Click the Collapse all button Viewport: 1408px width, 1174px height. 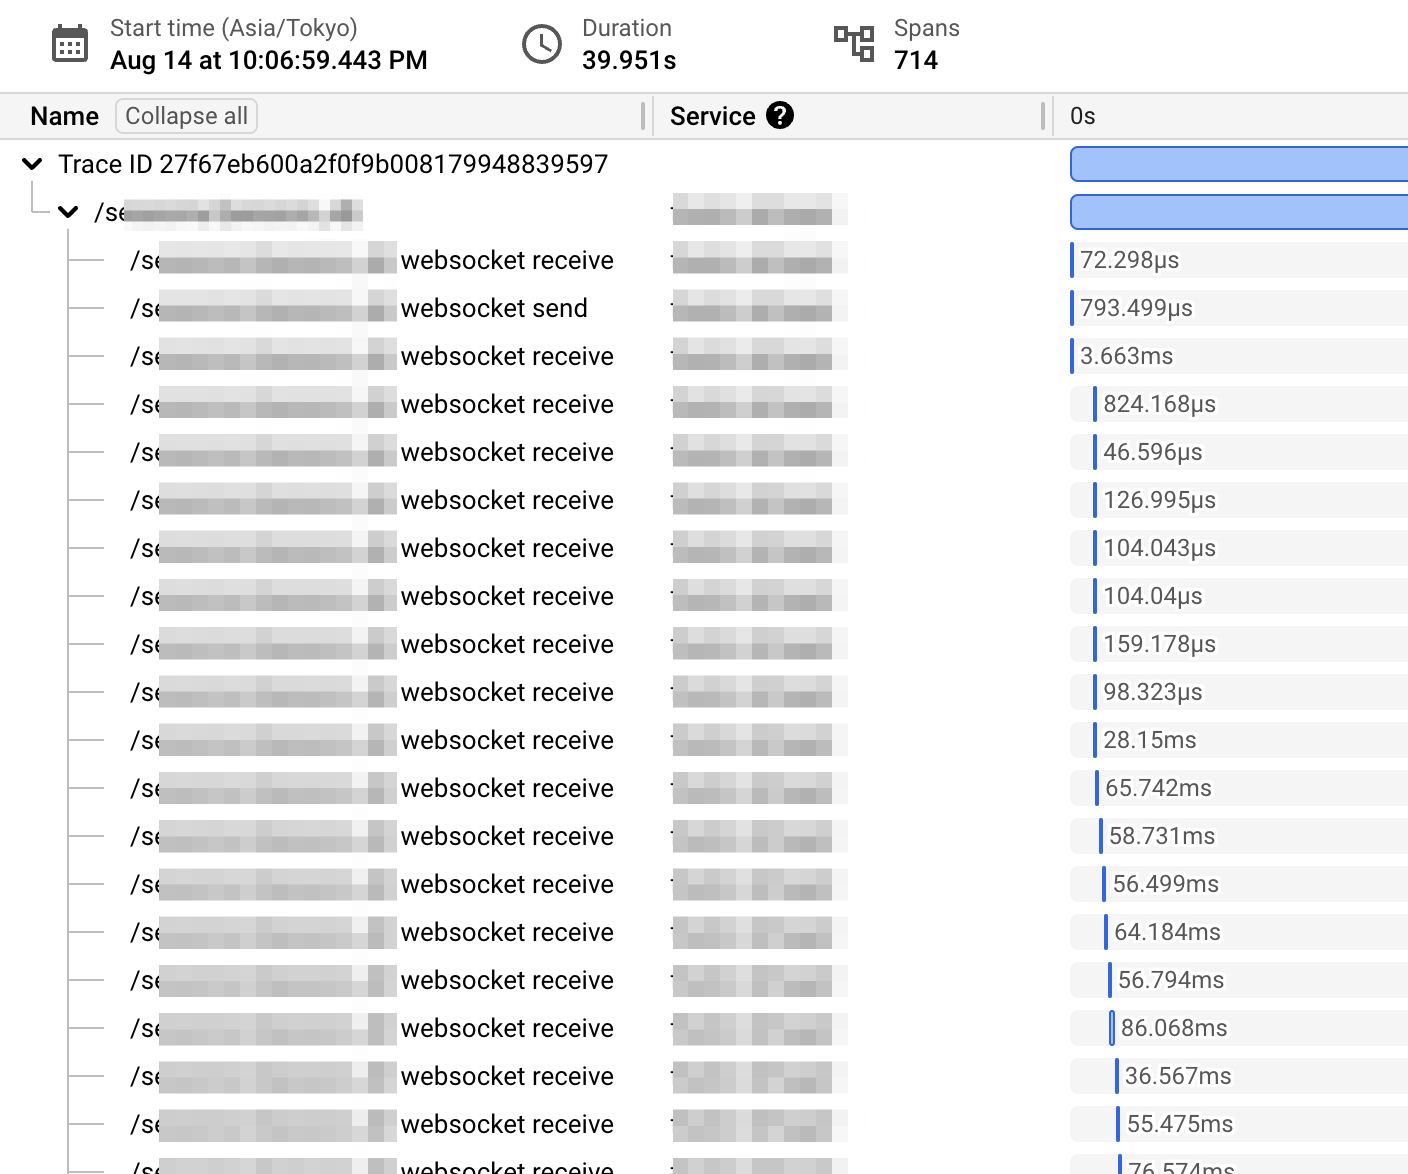pyautogui.click(x=186, y=116)
